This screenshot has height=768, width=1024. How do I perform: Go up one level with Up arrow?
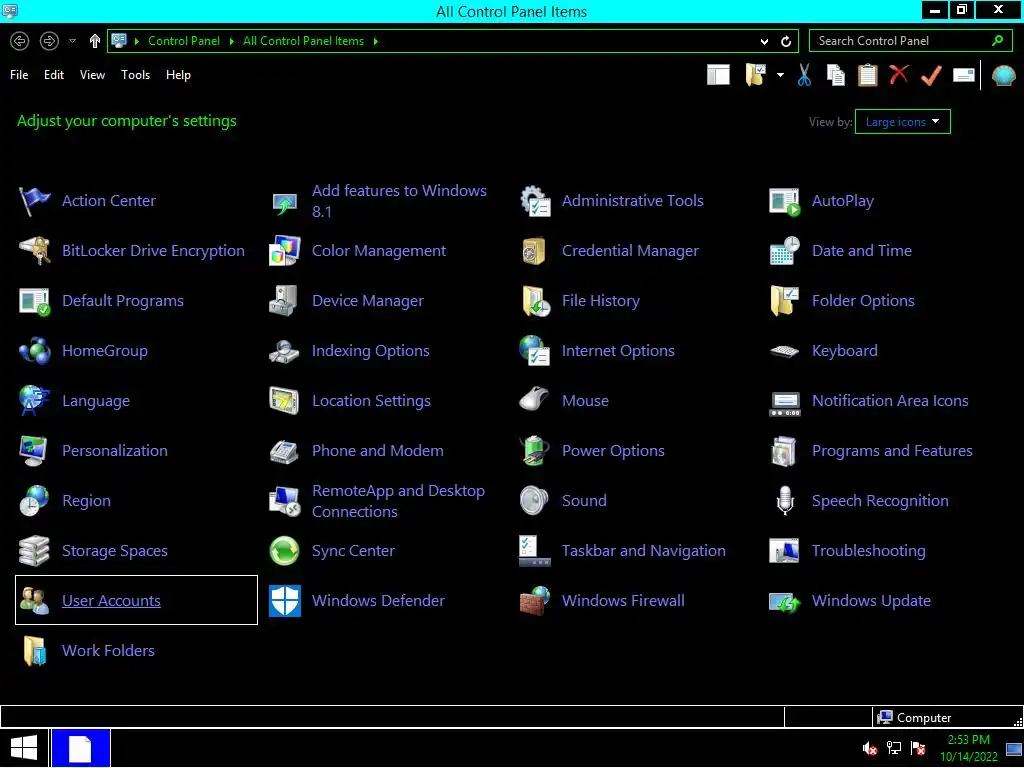pos(95,41)
